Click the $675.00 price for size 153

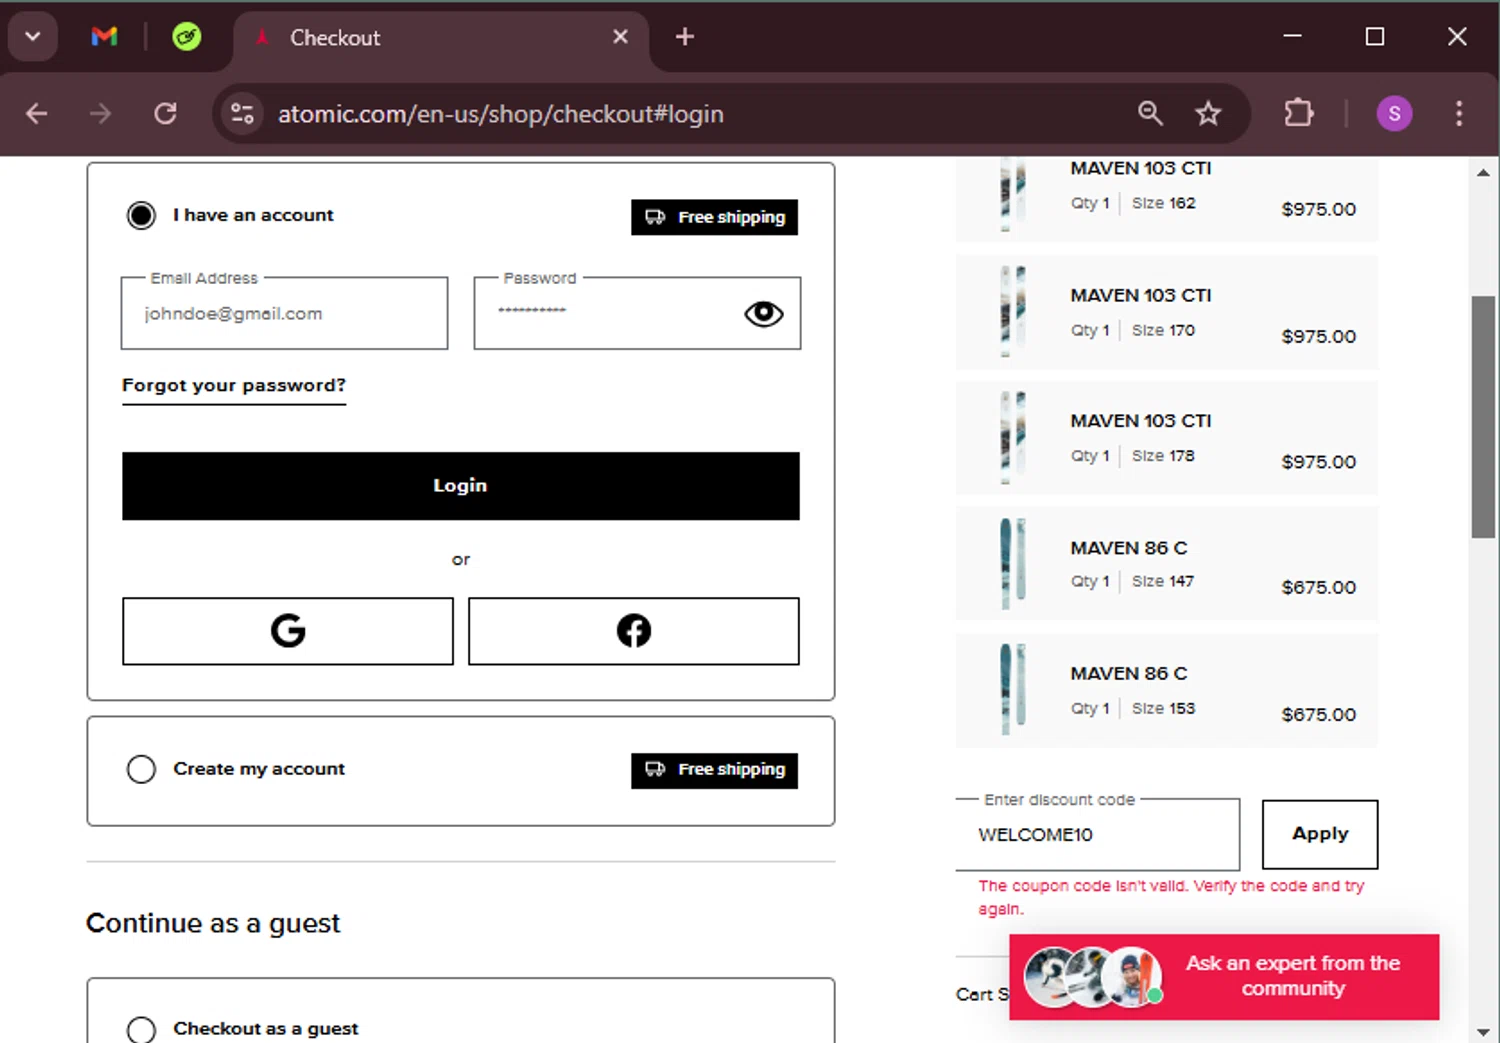[1319, 715]
